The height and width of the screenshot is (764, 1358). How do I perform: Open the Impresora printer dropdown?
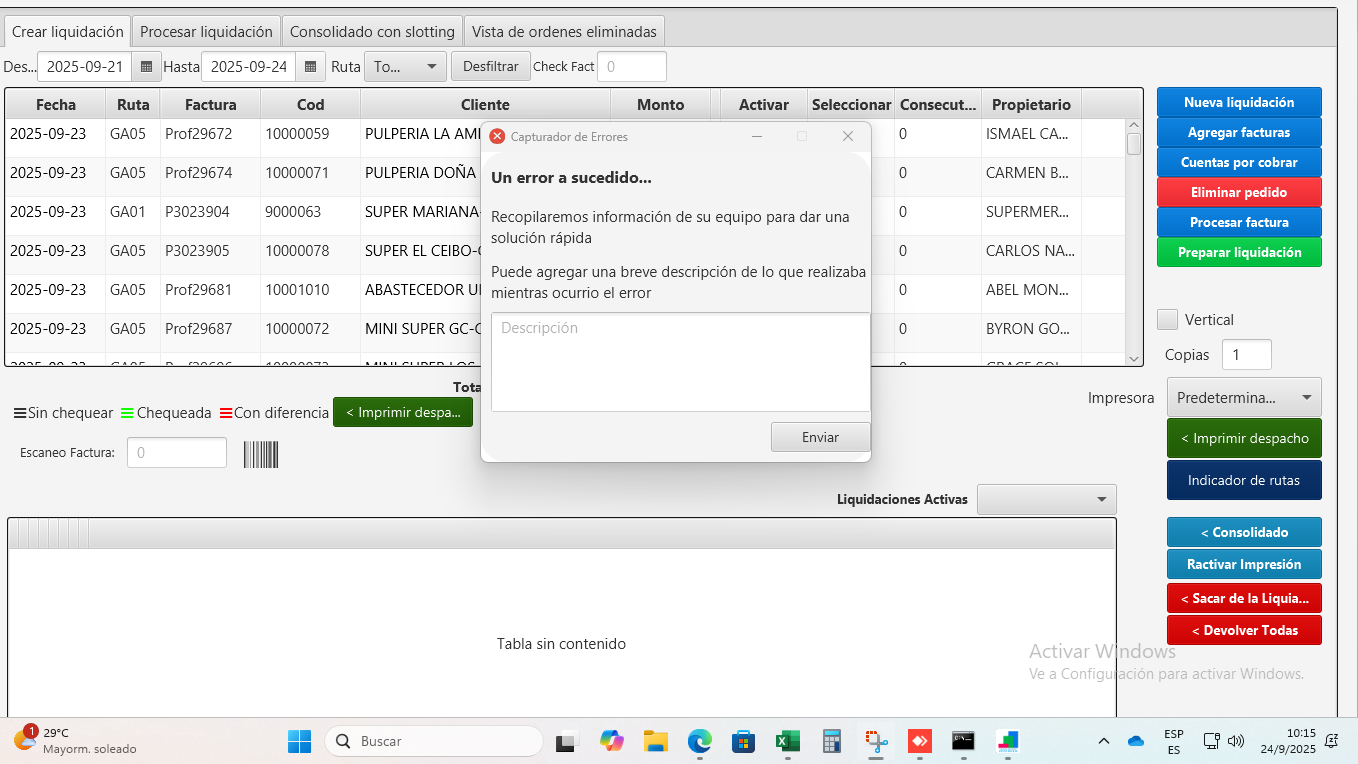pos(1243,397)
